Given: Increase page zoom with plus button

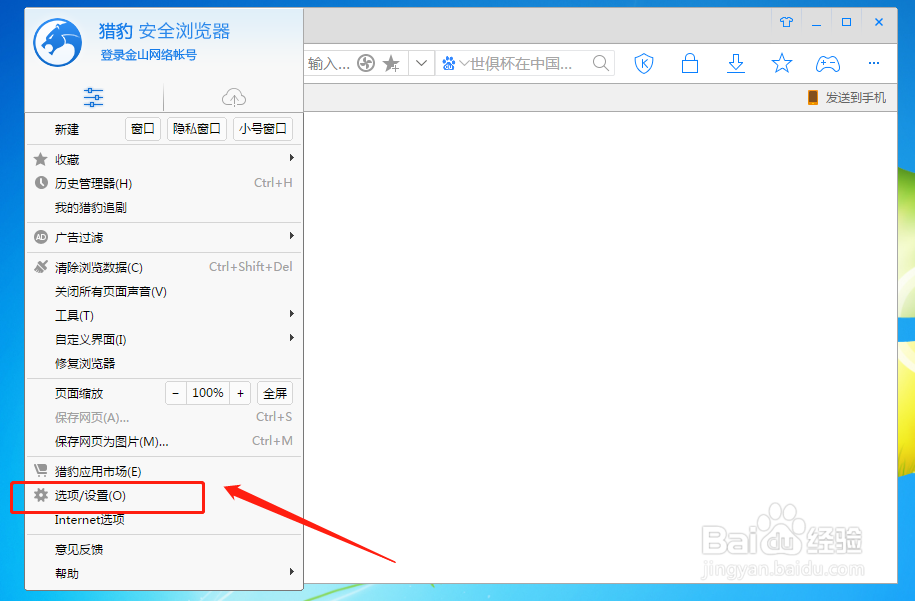Looking at the screenshot, I should coord(240,393).
